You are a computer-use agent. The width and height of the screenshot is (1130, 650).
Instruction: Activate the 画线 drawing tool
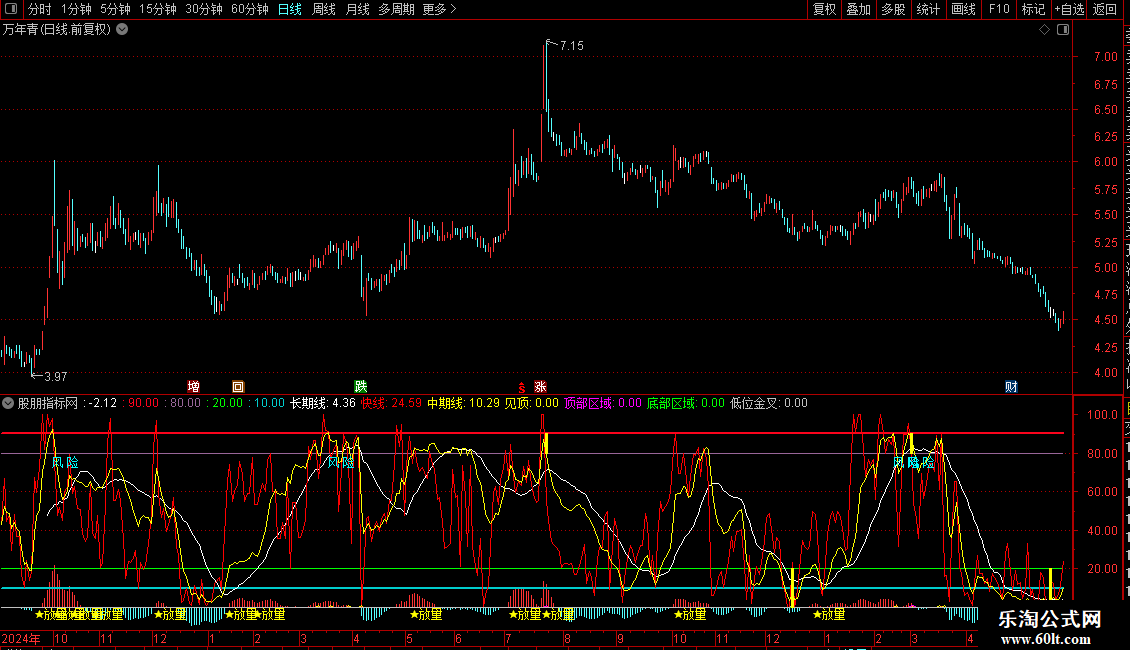[x=963, y=9]
